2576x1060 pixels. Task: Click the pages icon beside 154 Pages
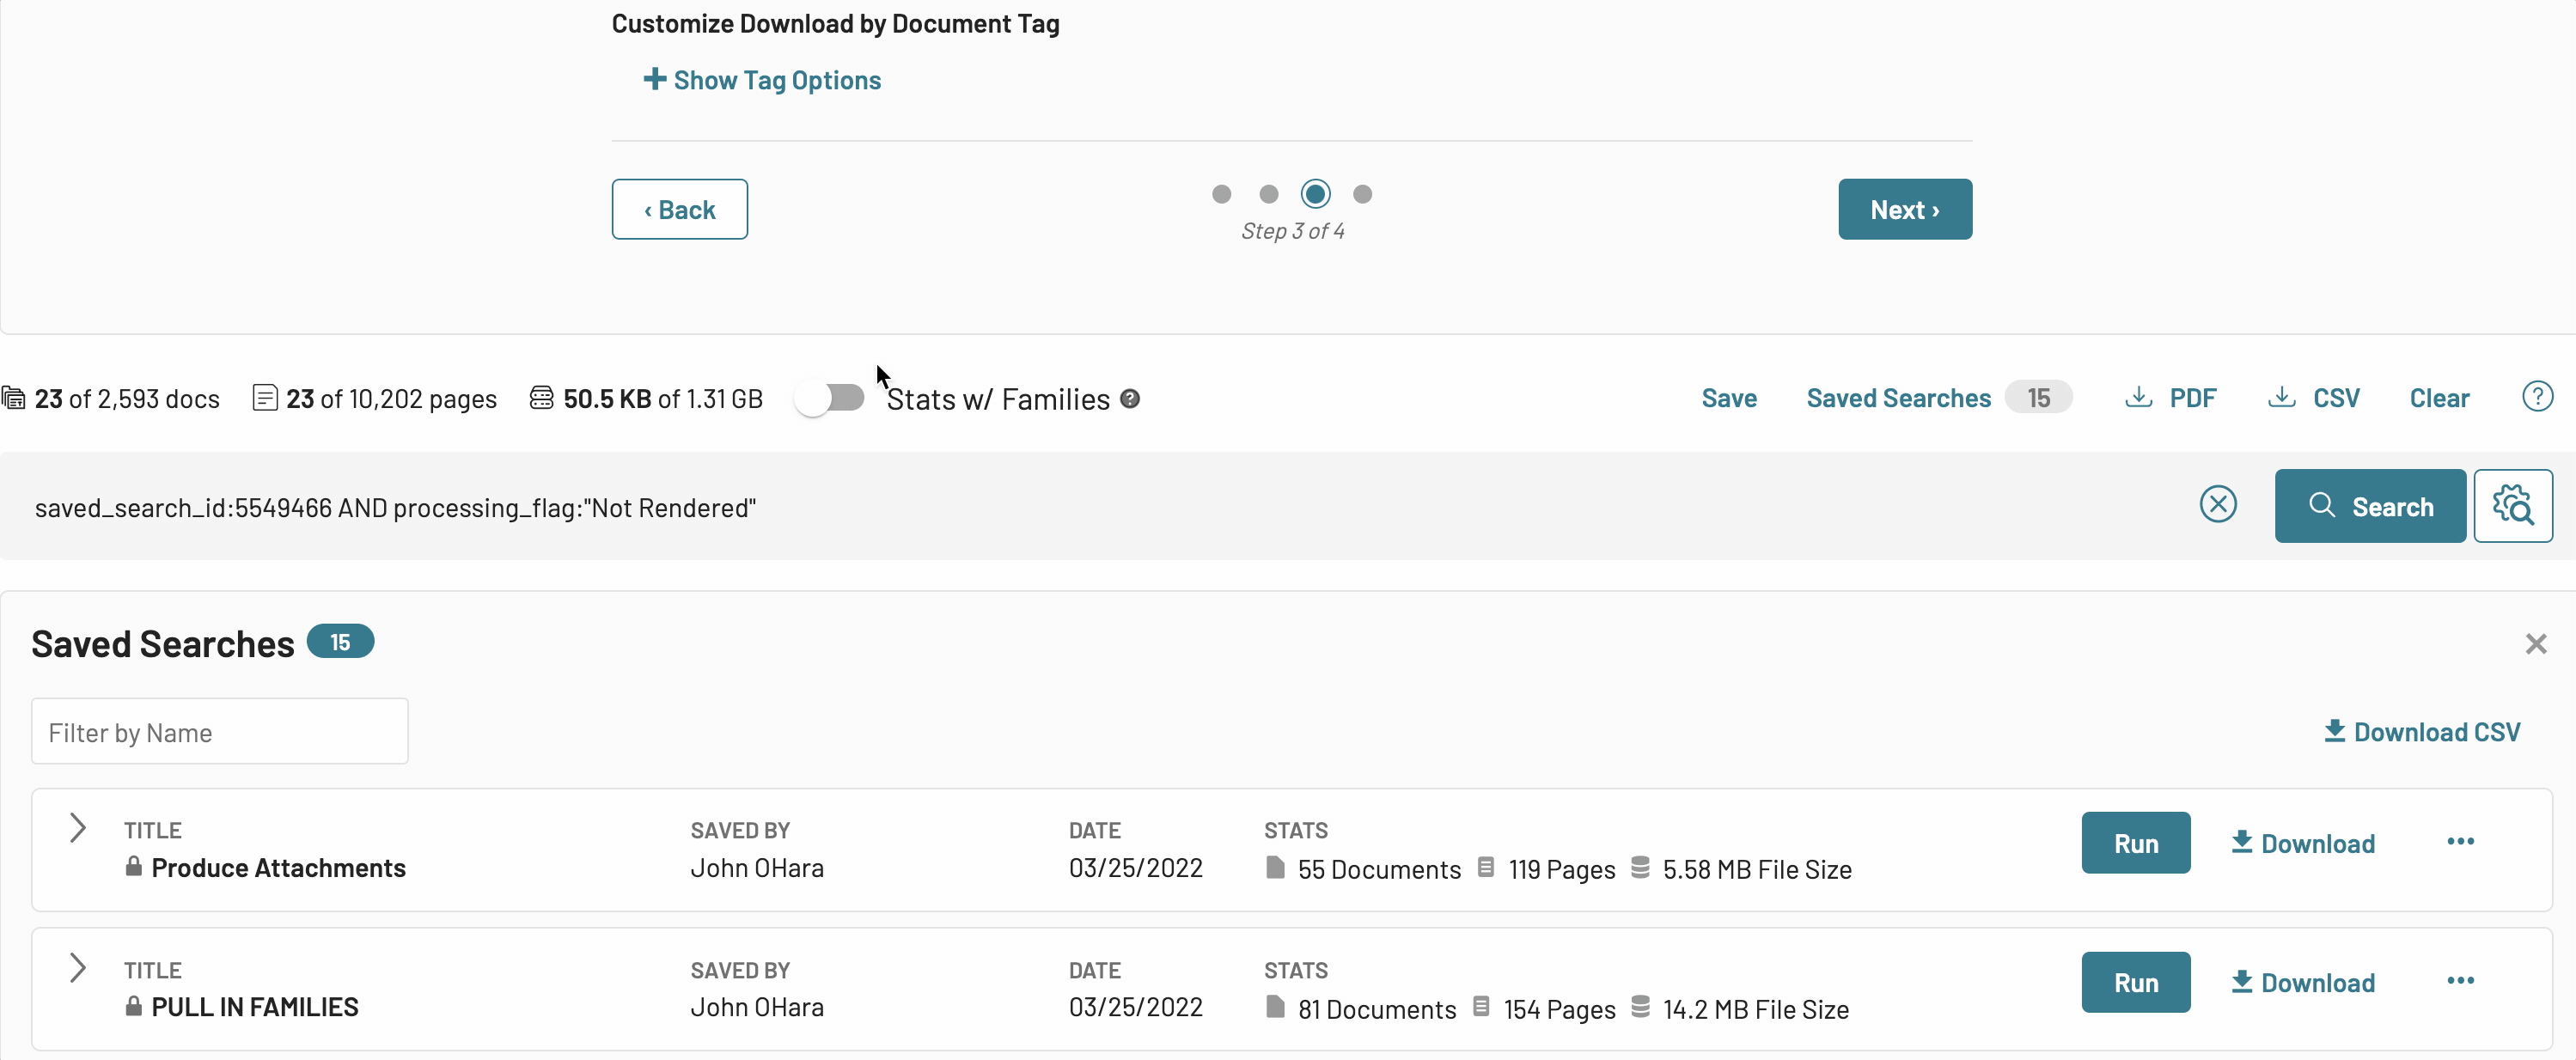(1481, 1006)
